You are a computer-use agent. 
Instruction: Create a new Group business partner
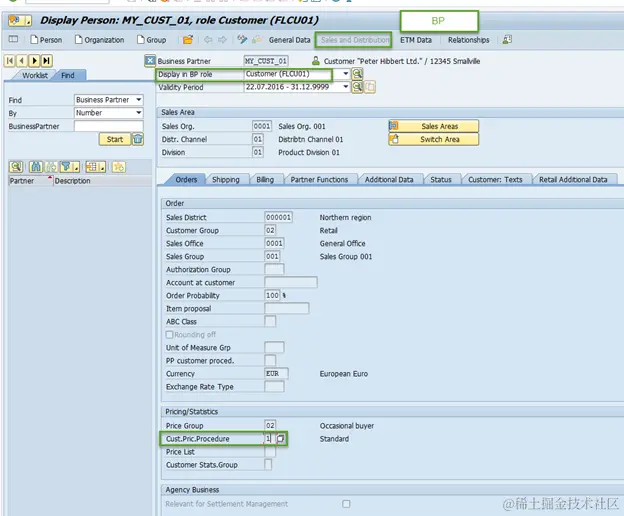151,40
